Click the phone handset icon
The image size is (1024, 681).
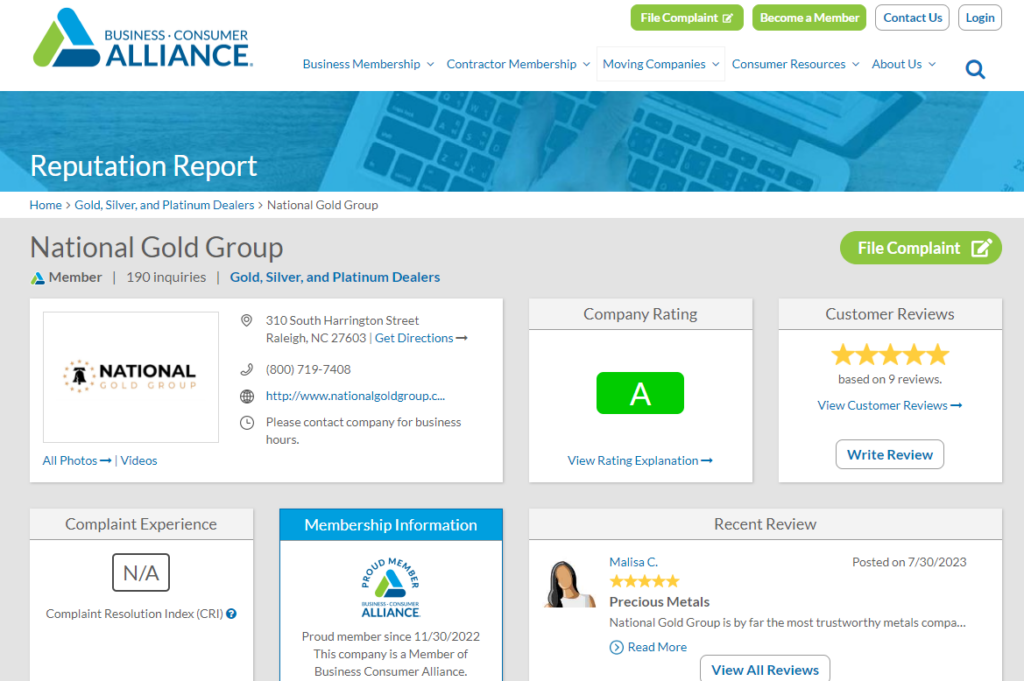tap(246, 370)
